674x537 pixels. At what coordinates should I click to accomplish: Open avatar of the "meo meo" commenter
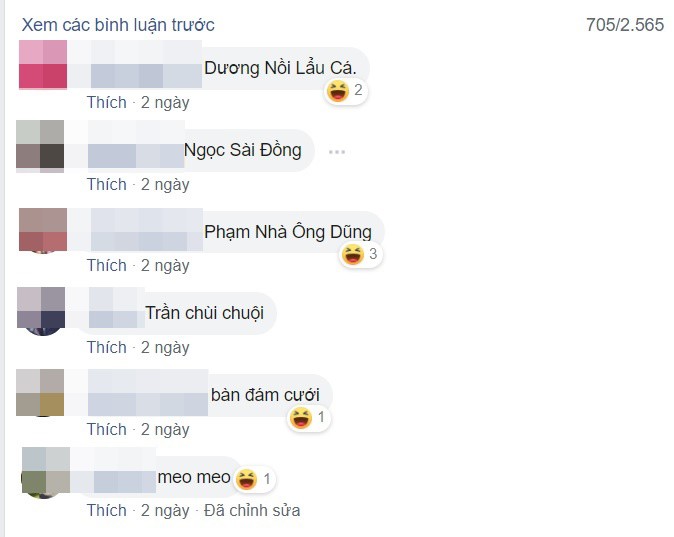click(x=46, y=471)
